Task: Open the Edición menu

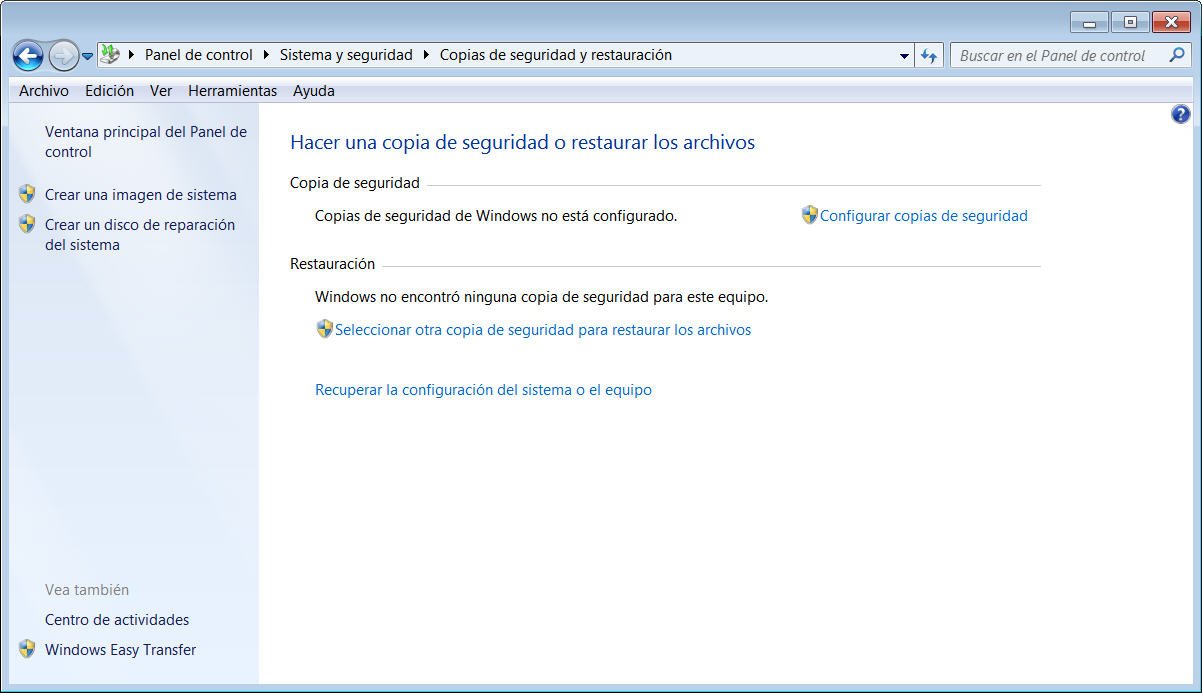Action: 109,91
